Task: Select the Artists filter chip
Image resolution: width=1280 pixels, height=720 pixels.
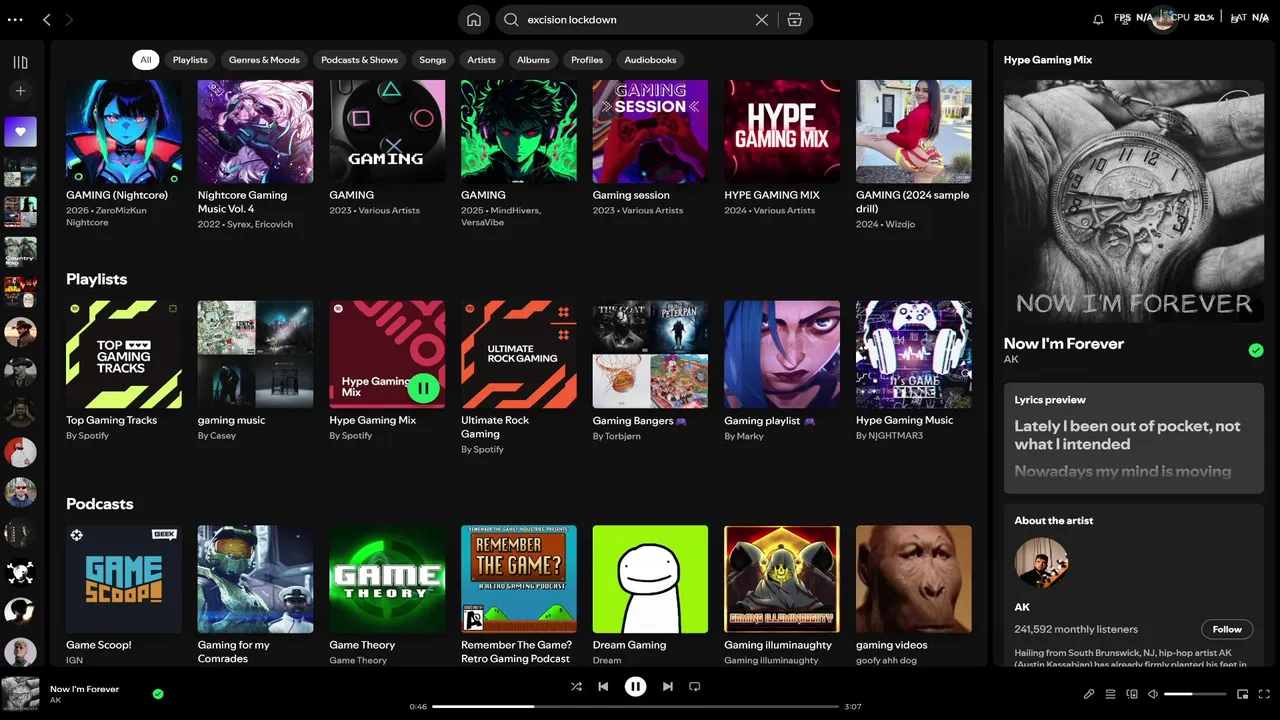Action: click(x=481, y=60)
